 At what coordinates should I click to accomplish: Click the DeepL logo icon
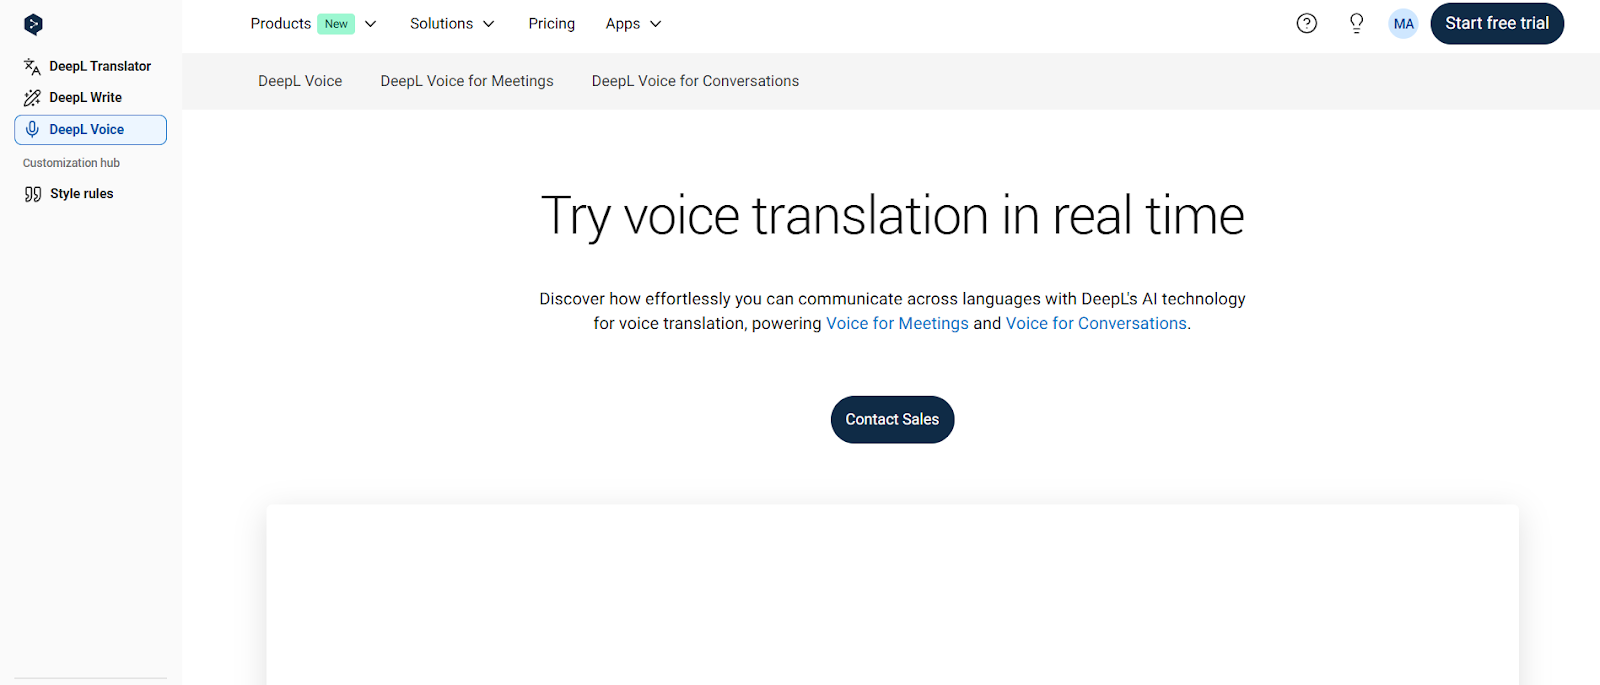click(x=33, y=24)
